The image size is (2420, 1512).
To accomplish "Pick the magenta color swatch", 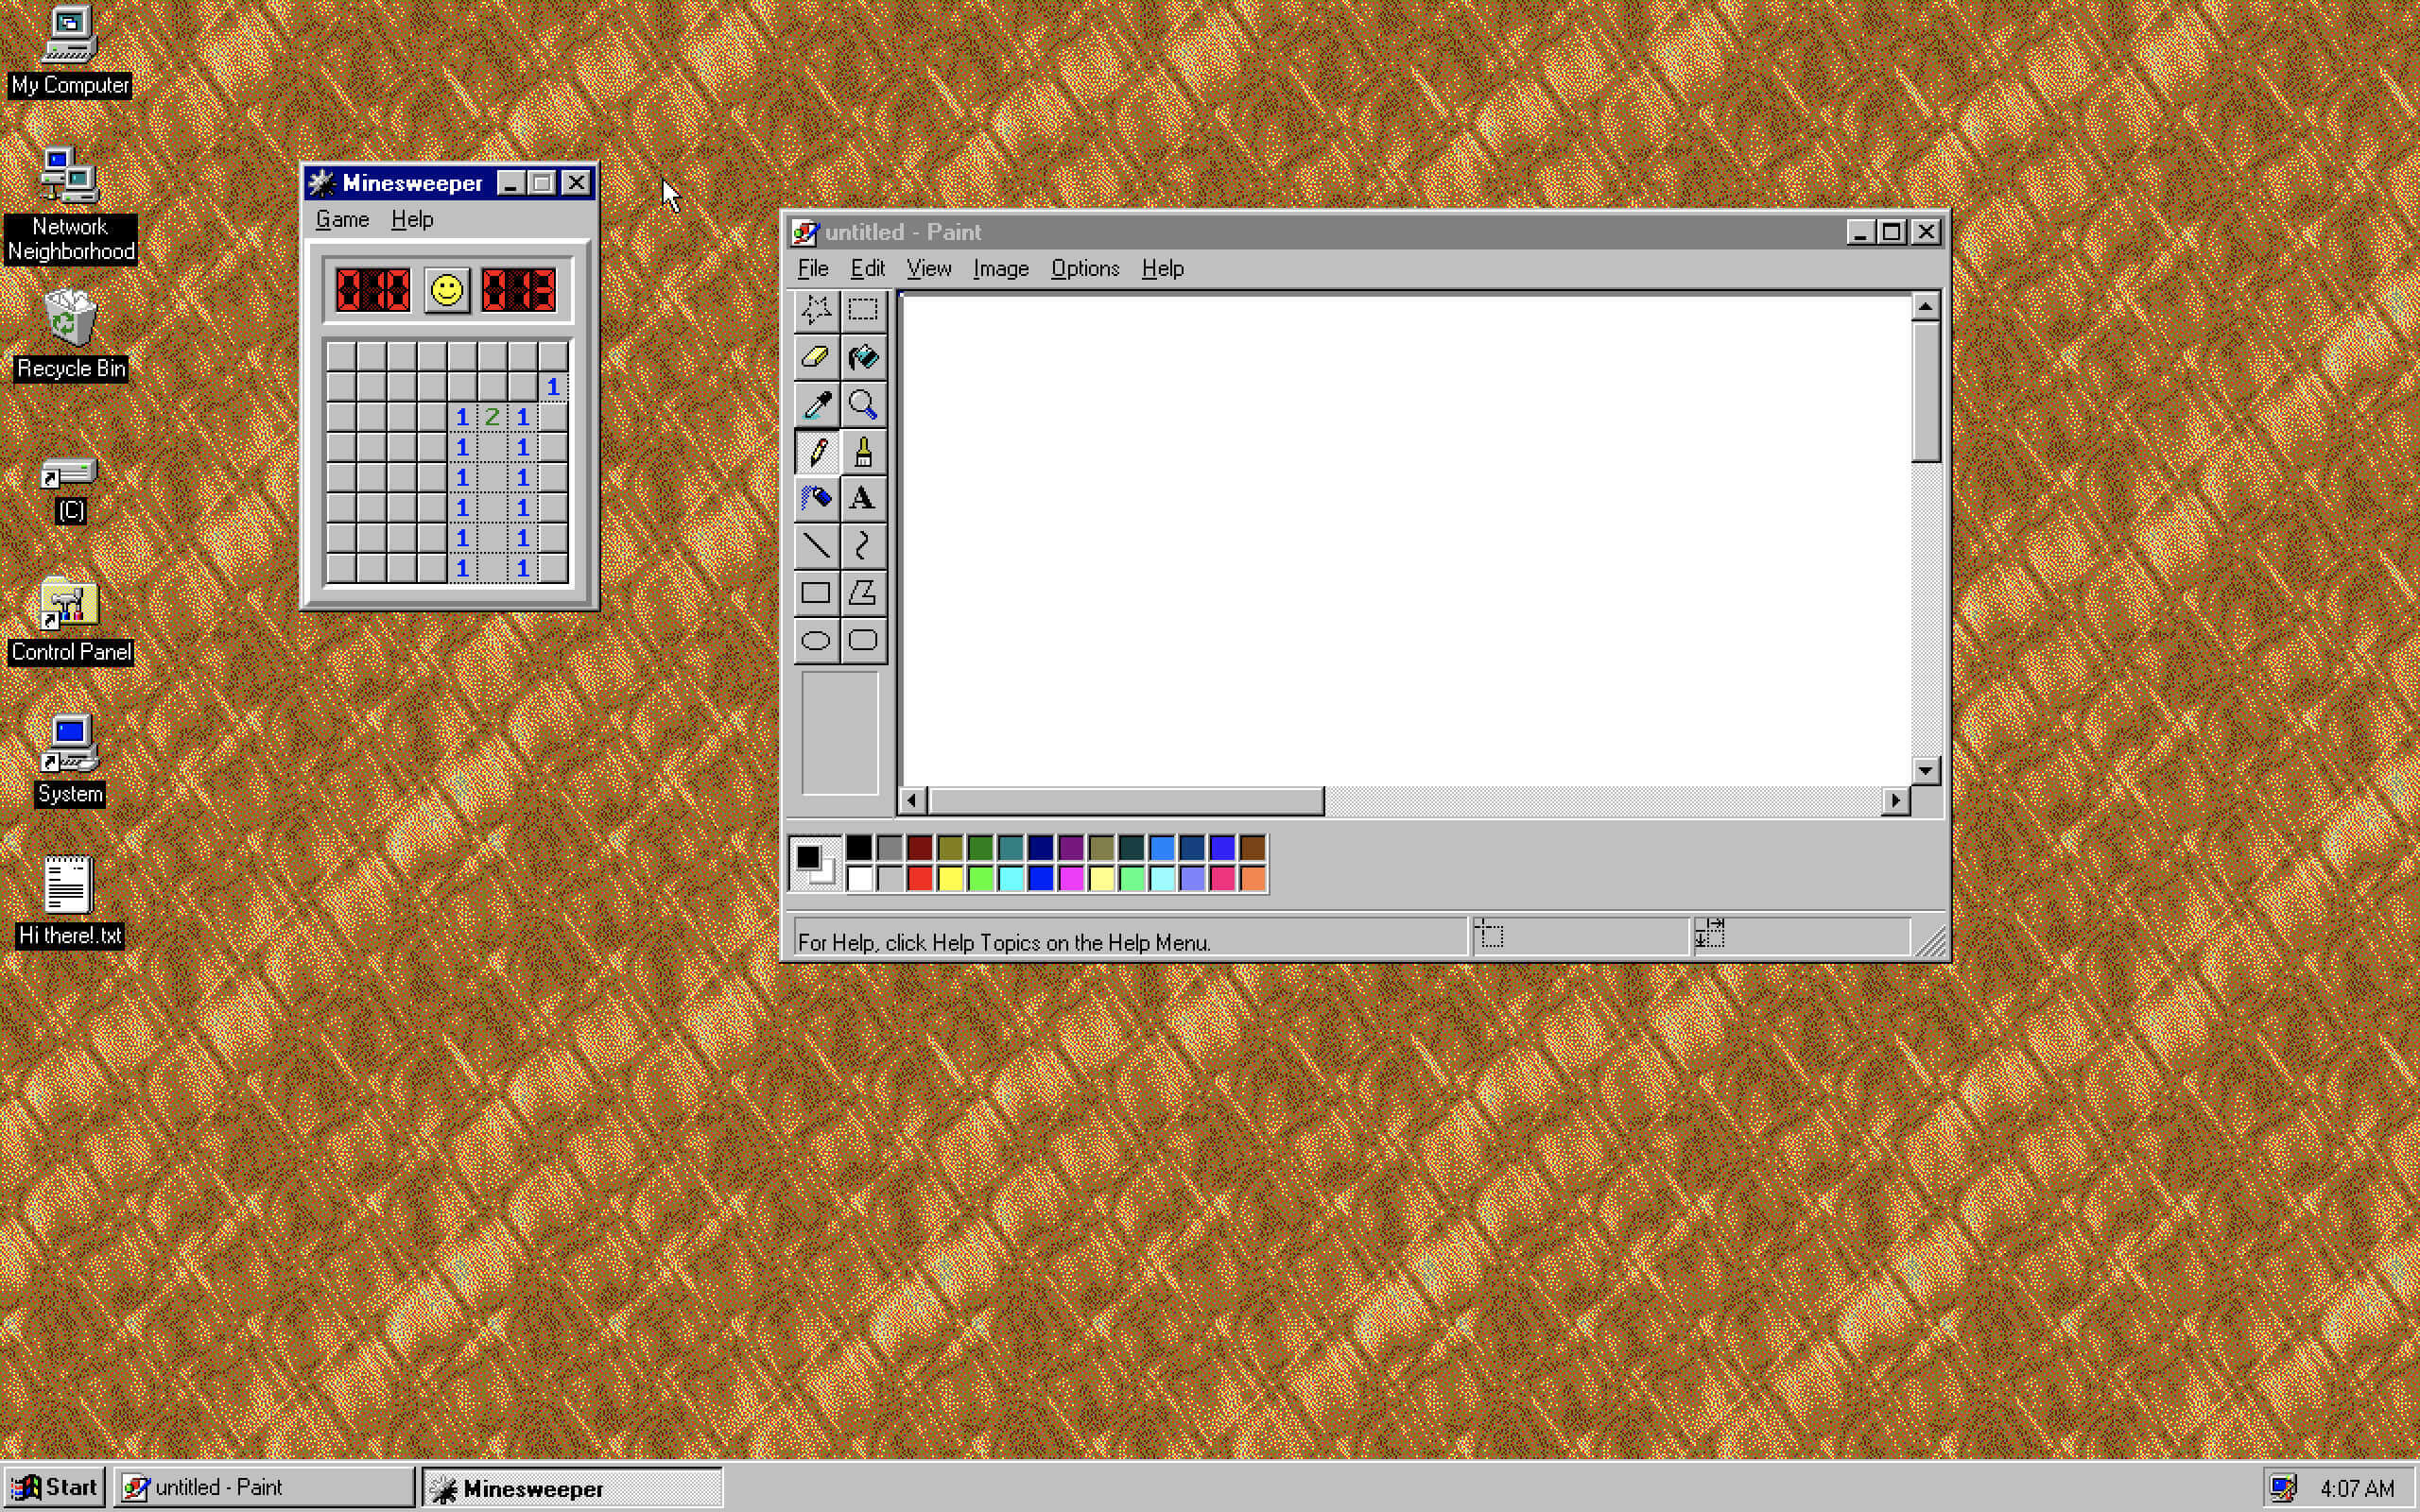I will [1071, 878].
